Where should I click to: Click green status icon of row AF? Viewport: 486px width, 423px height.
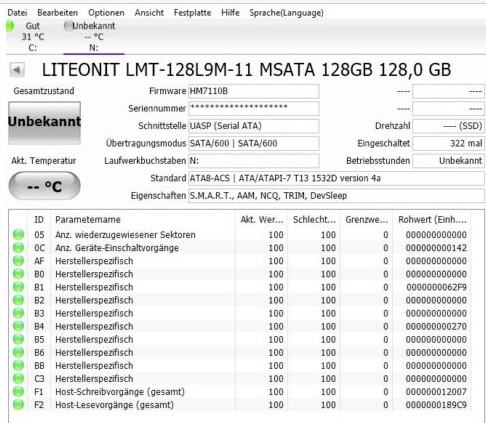coord(18,261)
